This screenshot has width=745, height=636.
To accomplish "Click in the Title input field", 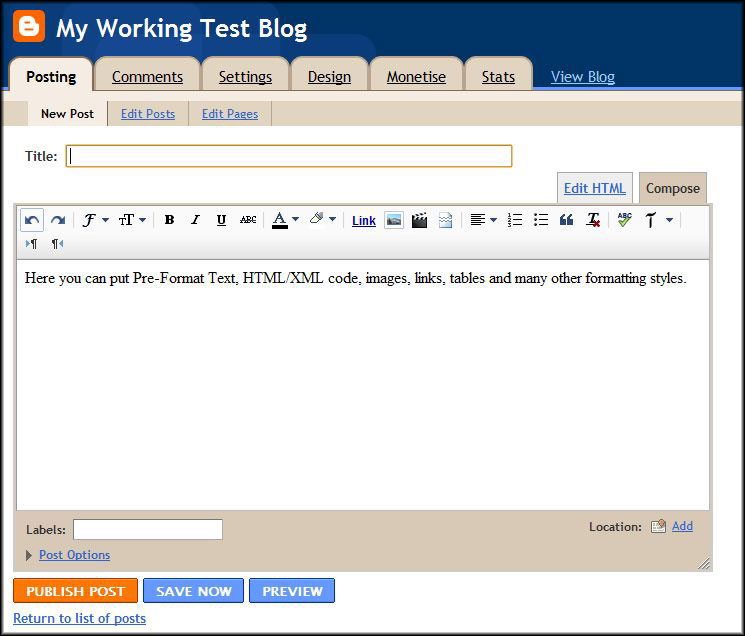I will click(x=289, y=156).
